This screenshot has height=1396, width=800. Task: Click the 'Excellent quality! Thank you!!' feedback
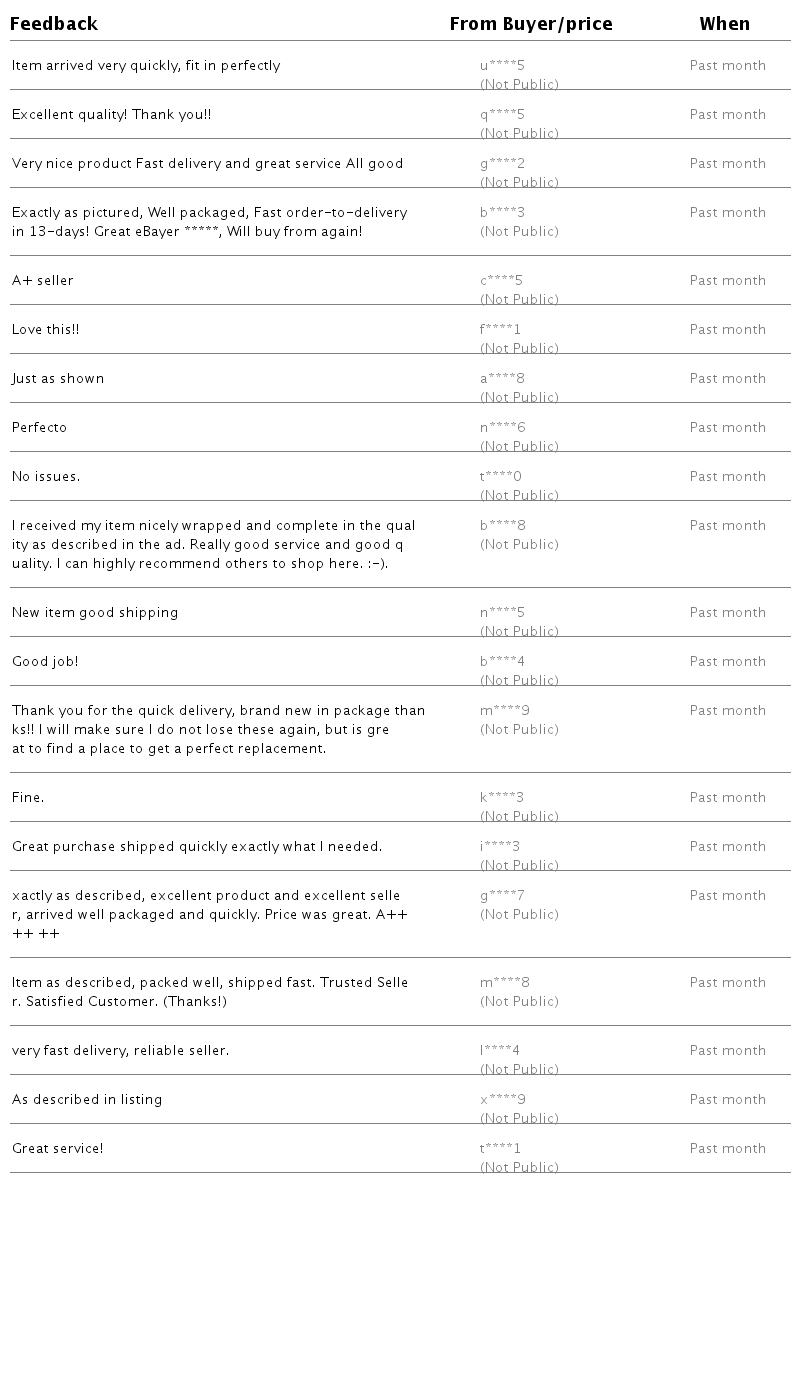[x=111, y=115]
